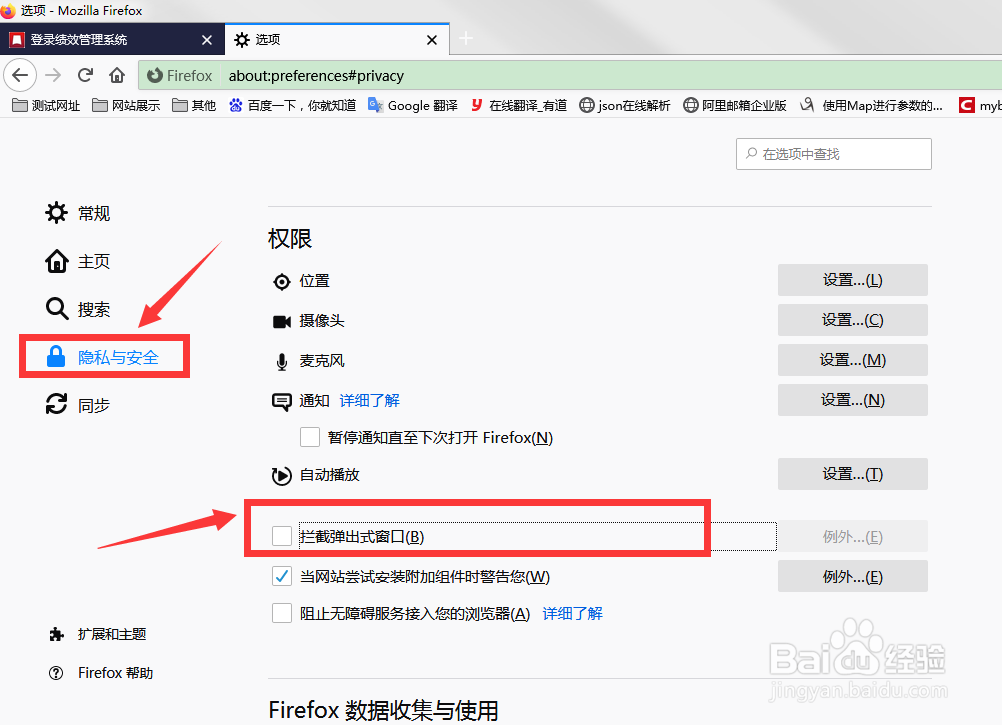Click the back navigation arrow
Image resolution: width=1002 pixels, height=725 pixels.
[20, 75]
